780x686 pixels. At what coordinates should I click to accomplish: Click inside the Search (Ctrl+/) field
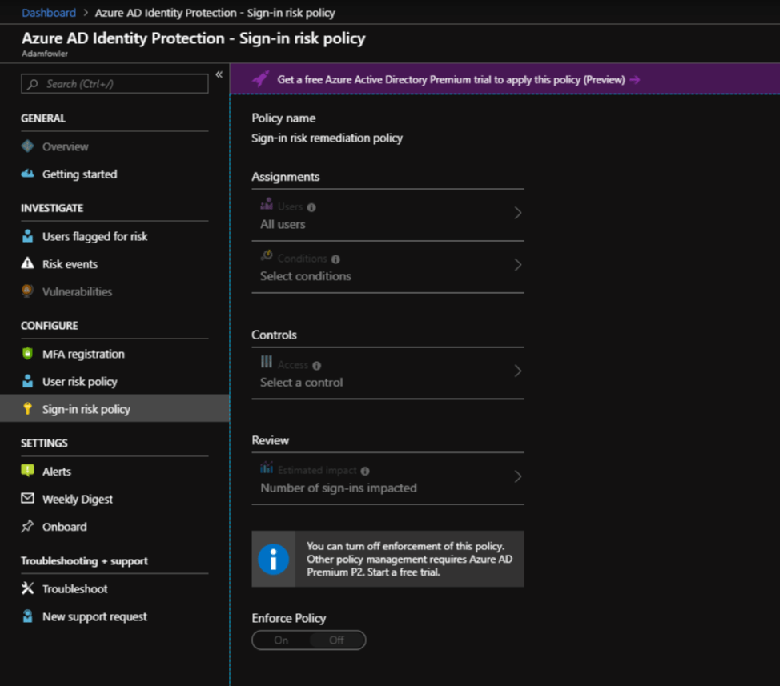click(114, 84)
